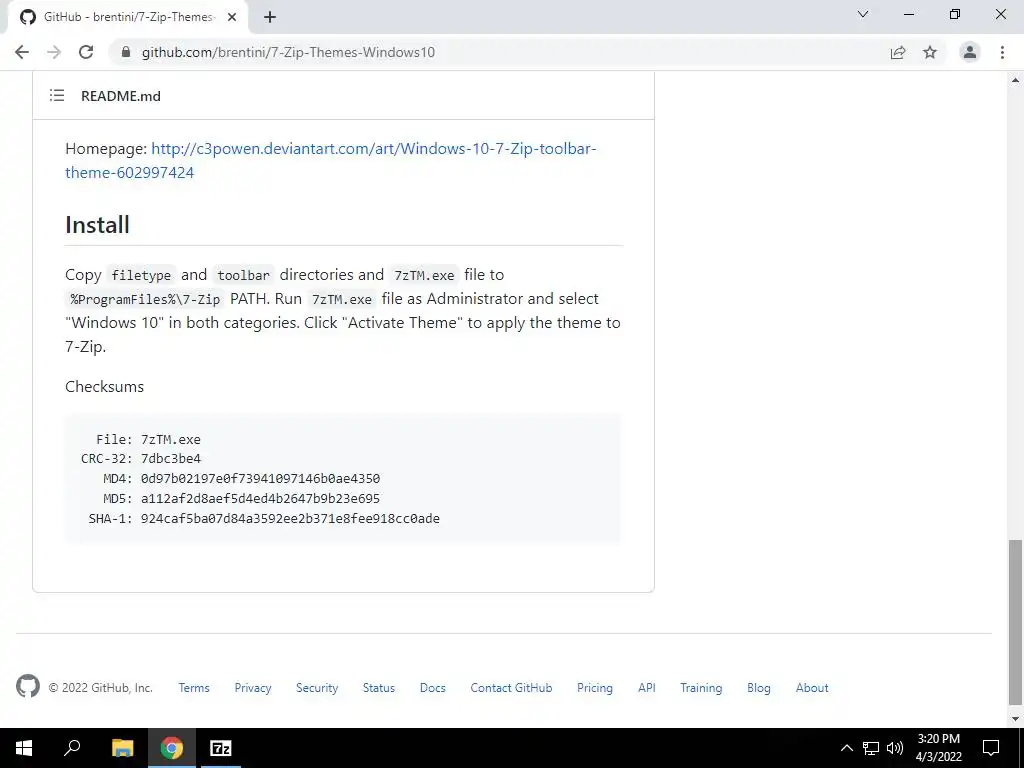
Task: Click the SHA-1 checksum value
Action: click(x=291, y=519)
